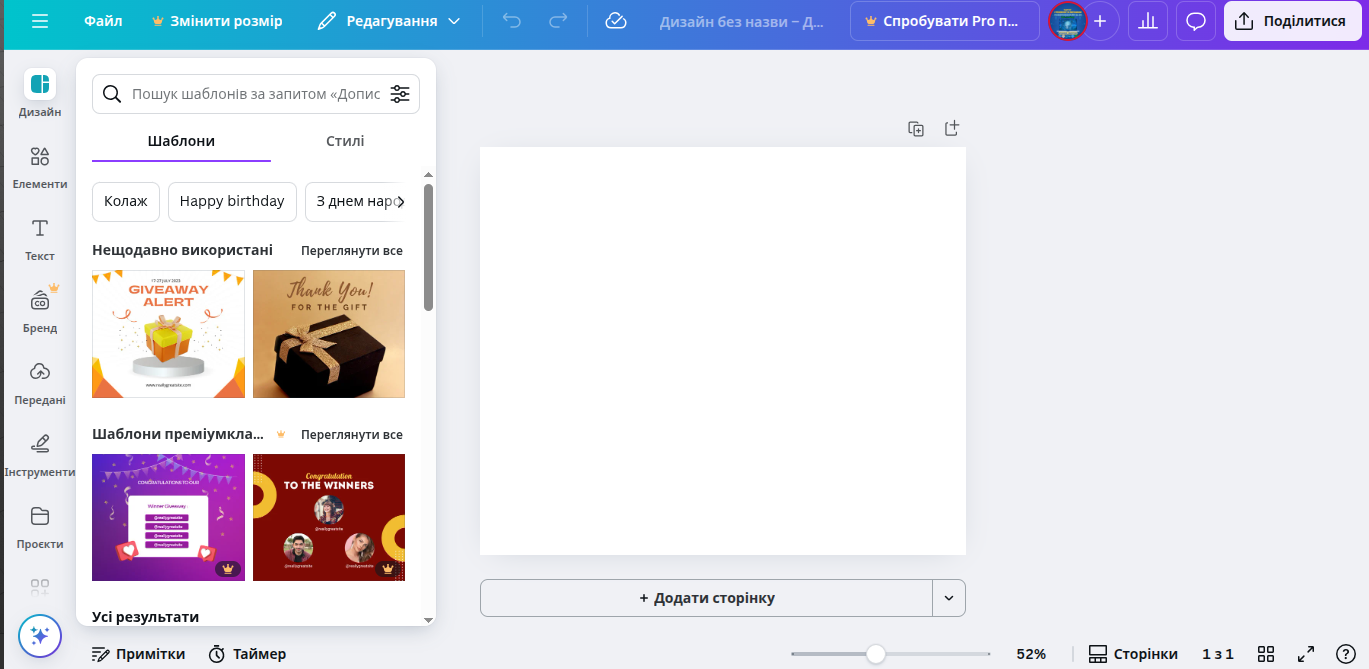
Task: Open the template search filters
Action: coord(400,94)
